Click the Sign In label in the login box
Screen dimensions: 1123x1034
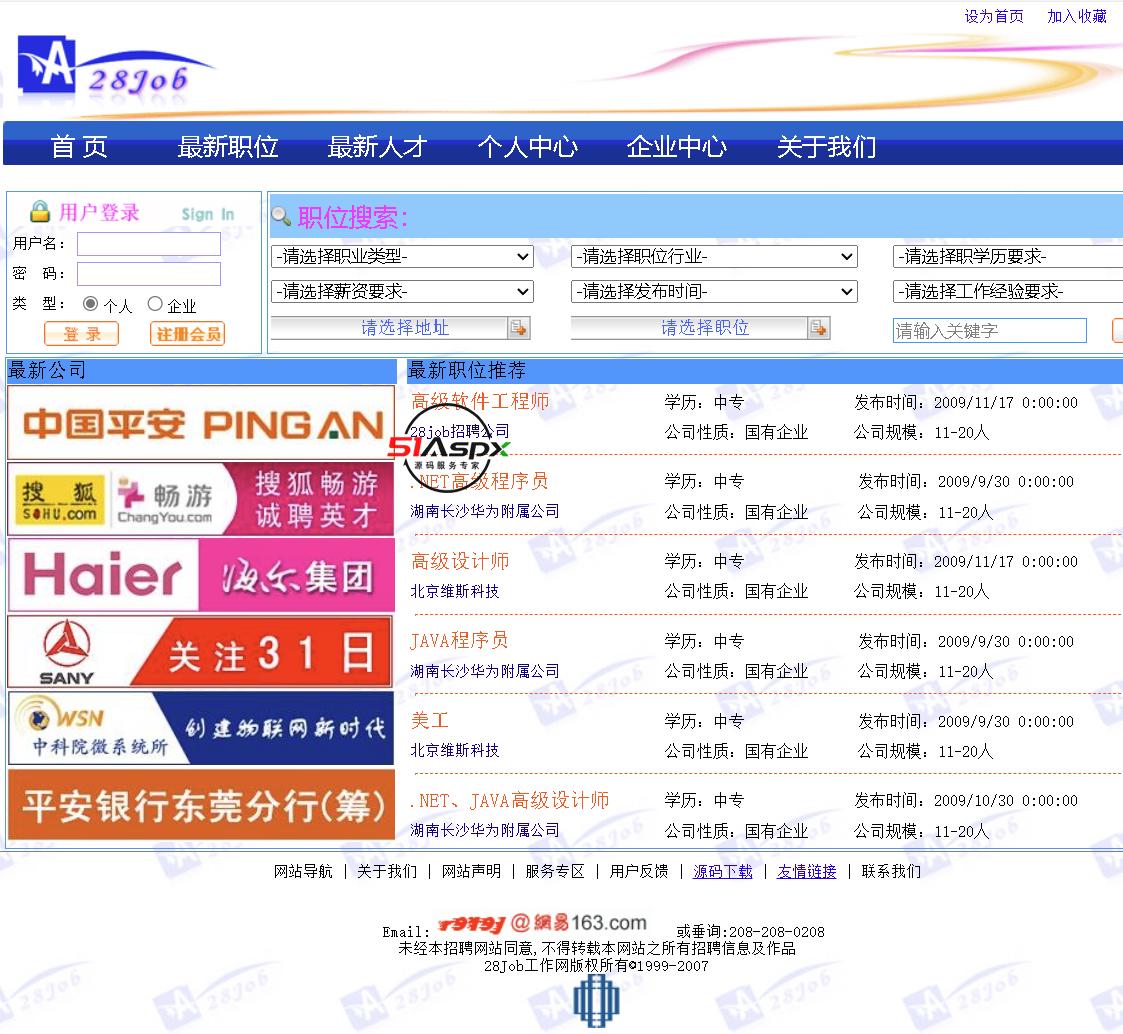click(x=208, y=214)
